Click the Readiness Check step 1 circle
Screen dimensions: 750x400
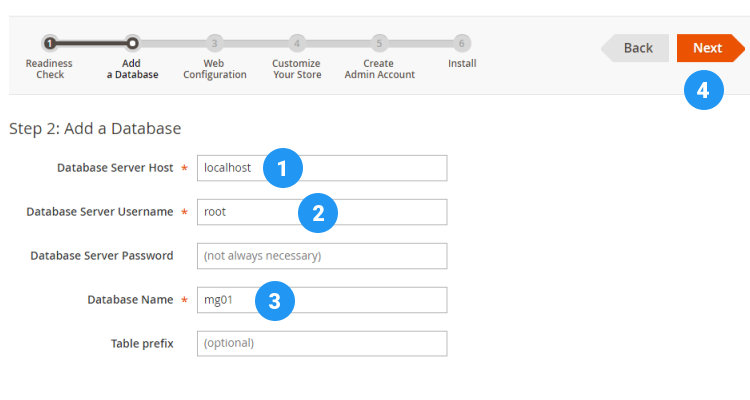point(50,43)
